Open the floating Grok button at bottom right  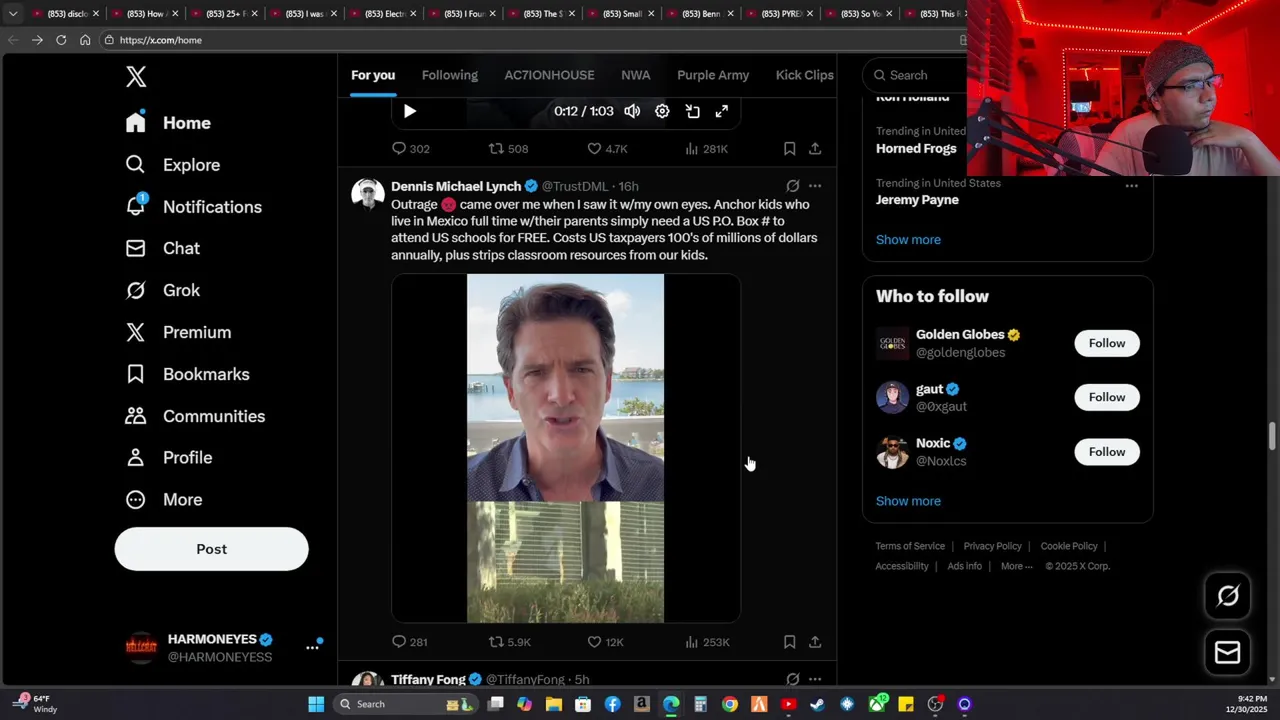click(1228, 596)
